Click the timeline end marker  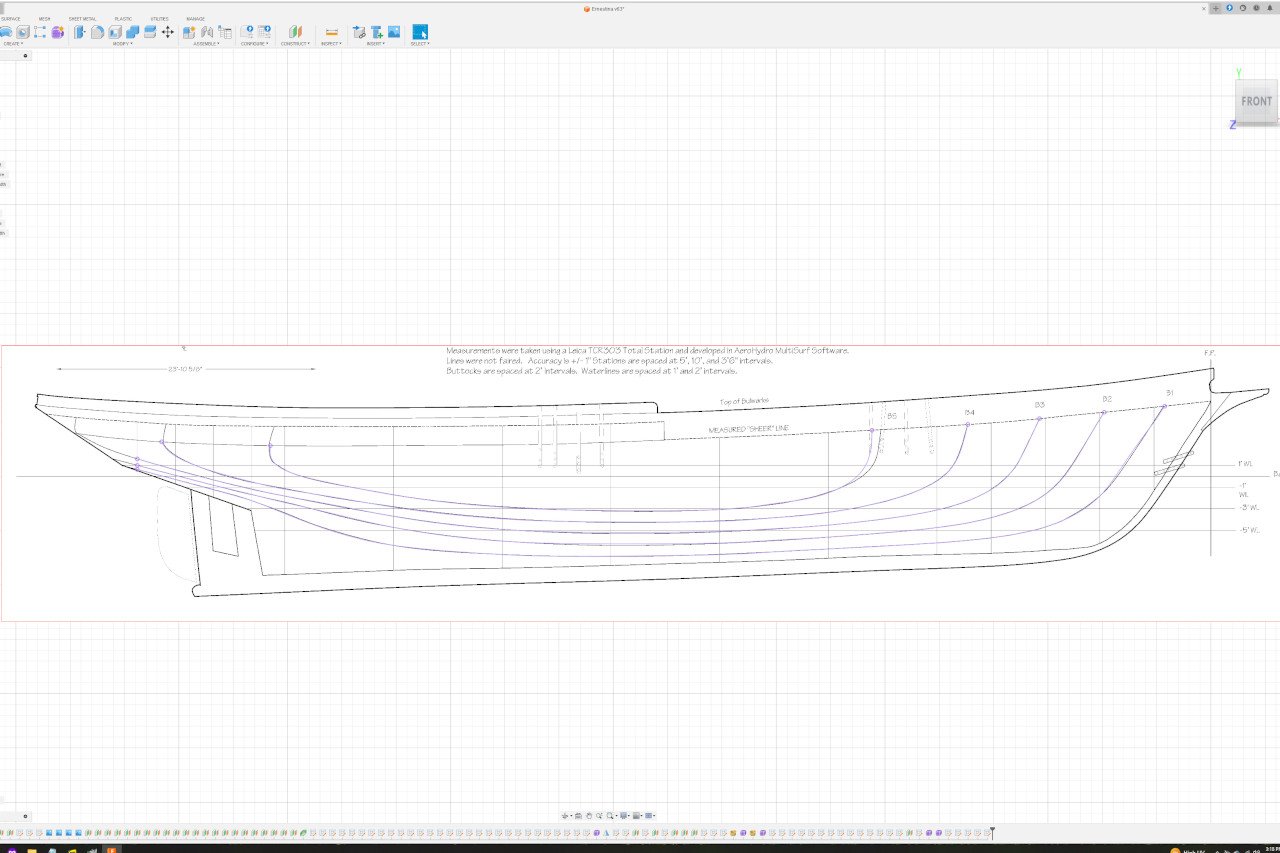coord(992,832)
